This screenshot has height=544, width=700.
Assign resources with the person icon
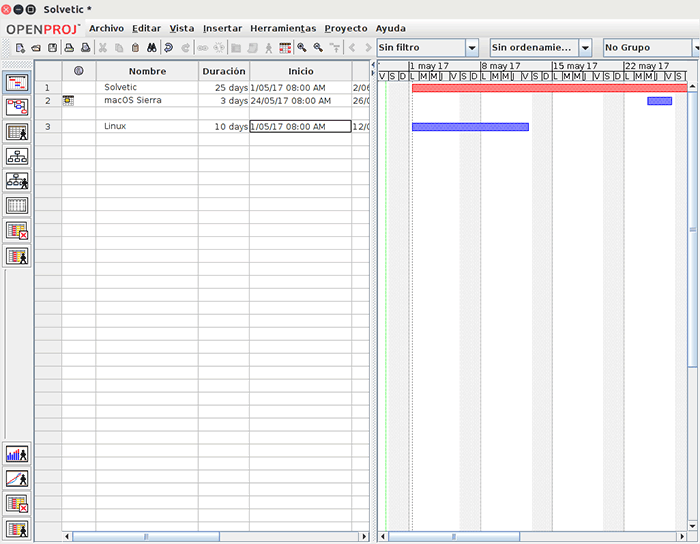point(268,48)
